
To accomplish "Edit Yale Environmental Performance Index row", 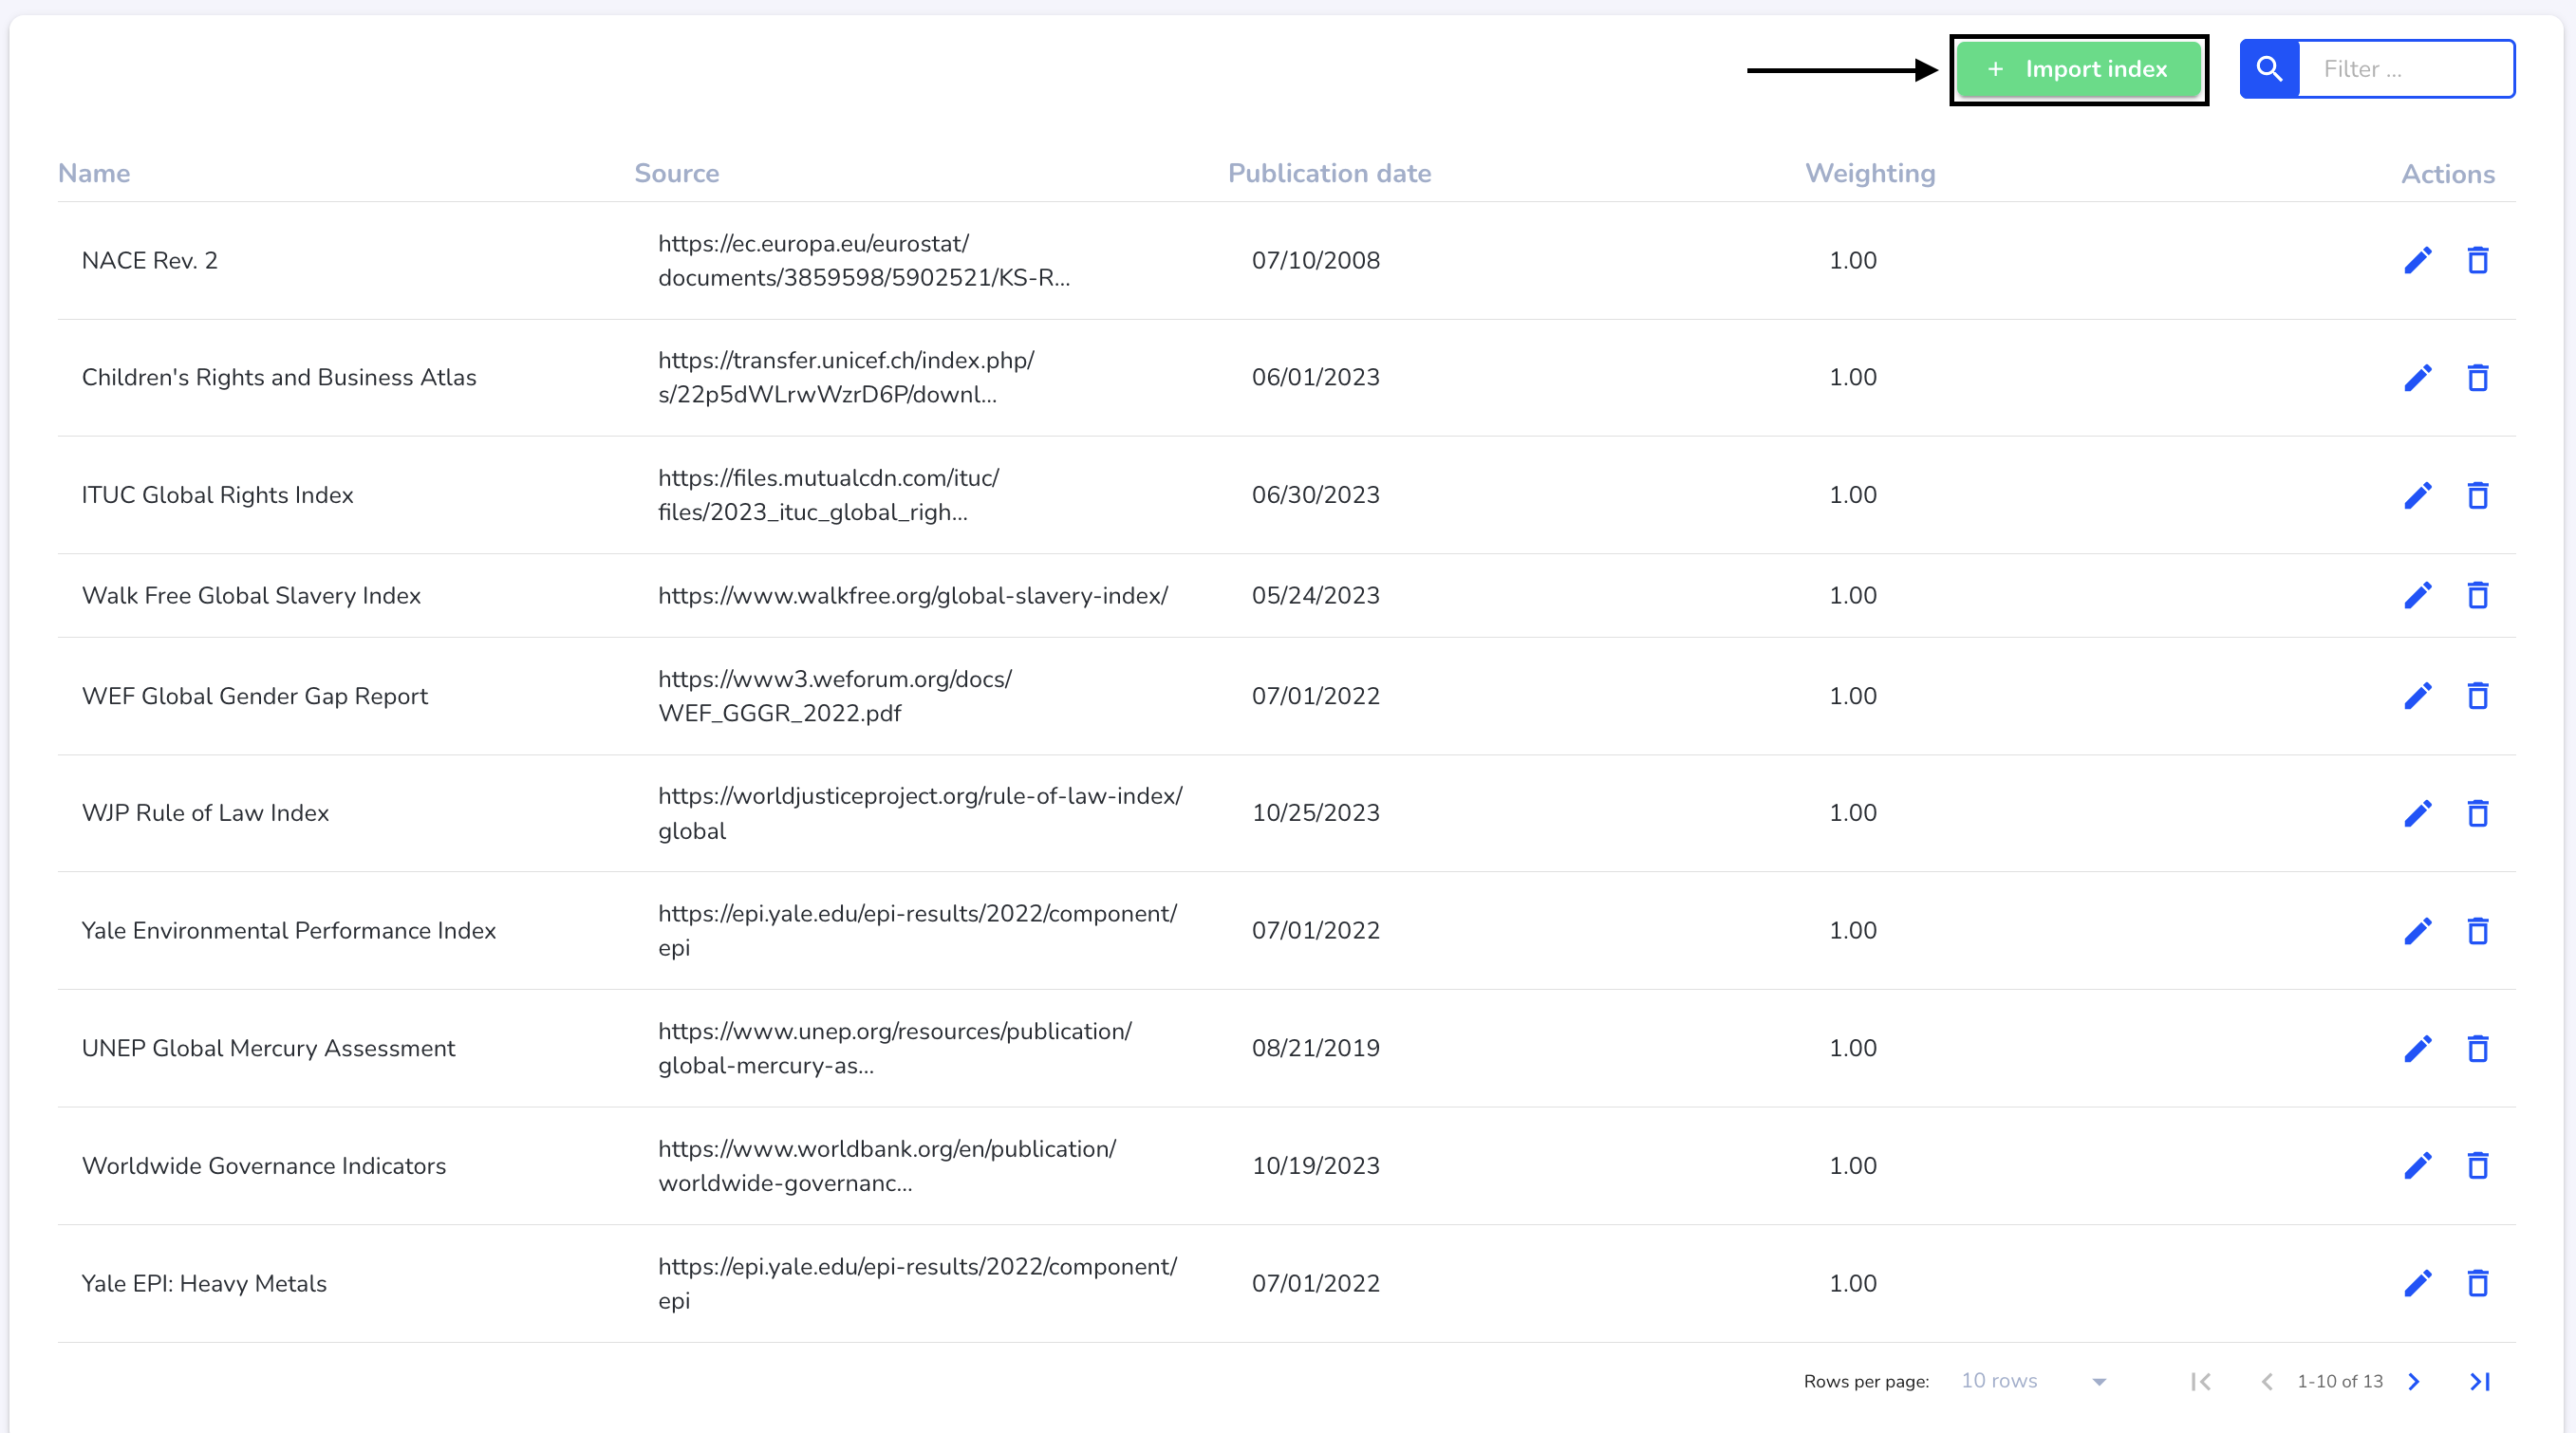I will [x=2417, y=930].
